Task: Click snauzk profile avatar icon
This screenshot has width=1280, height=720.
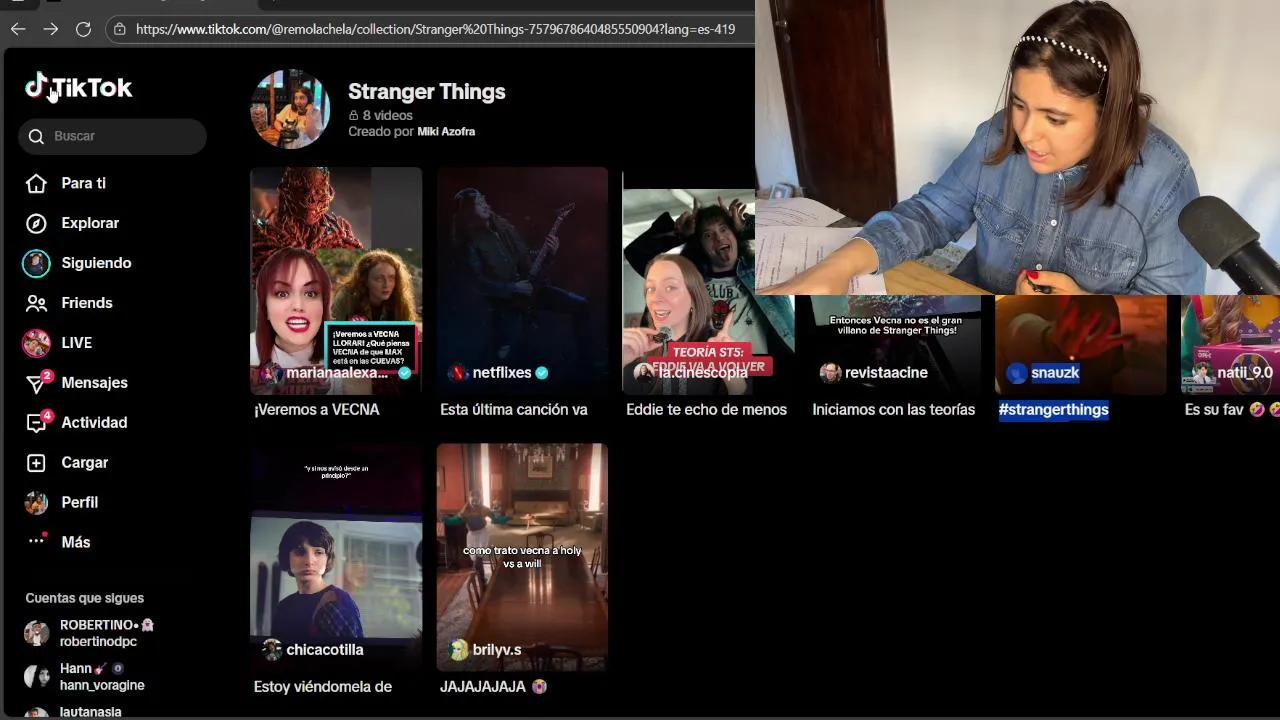Action: 1017,373
